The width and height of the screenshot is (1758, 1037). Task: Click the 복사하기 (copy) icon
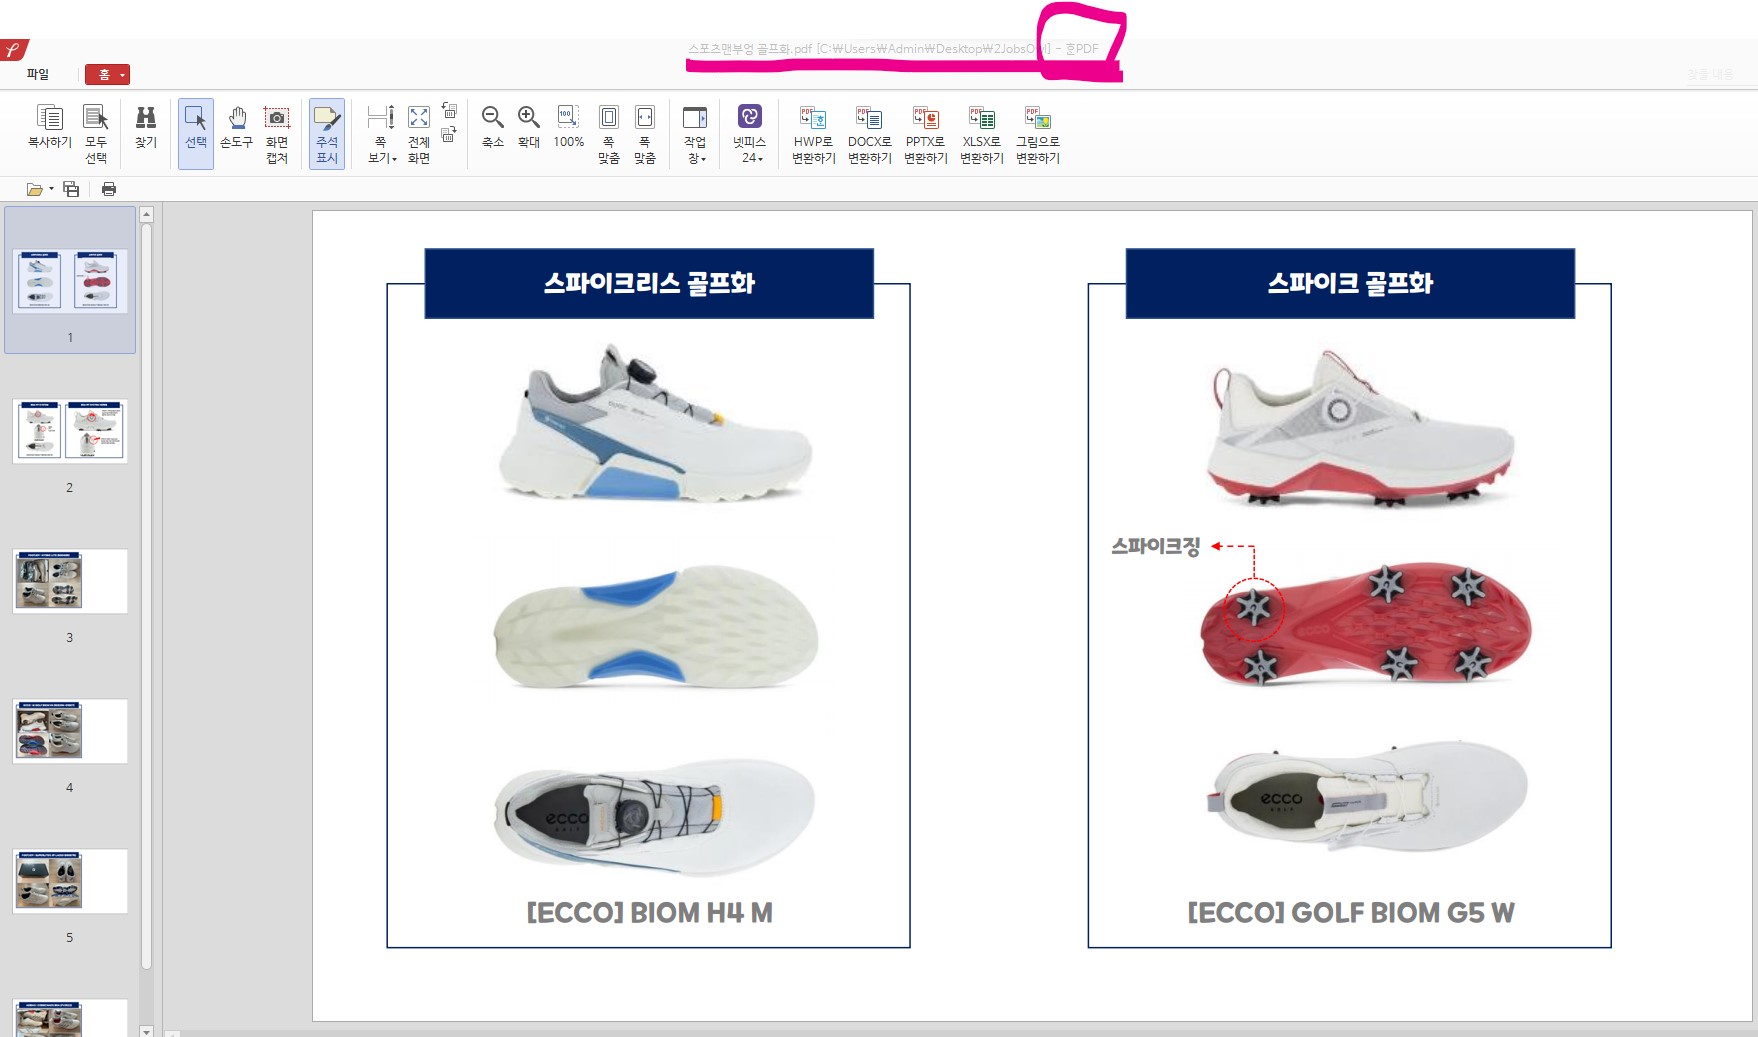pyautogui.click(x=50, y=128)
